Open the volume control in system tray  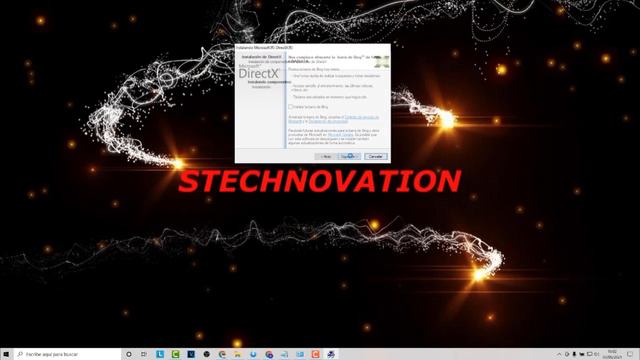pos(597,354)
